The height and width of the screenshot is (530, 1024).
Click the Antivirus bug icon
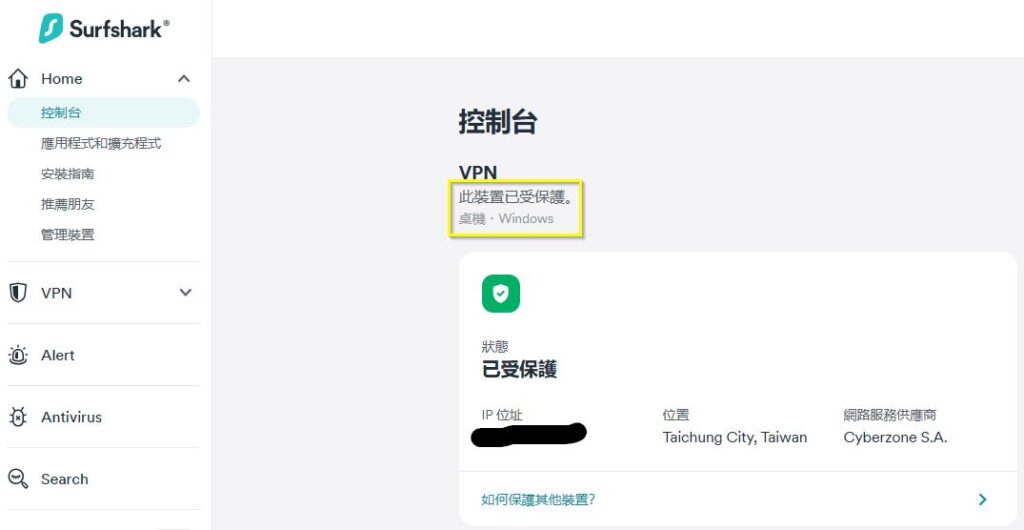(18, 417)
